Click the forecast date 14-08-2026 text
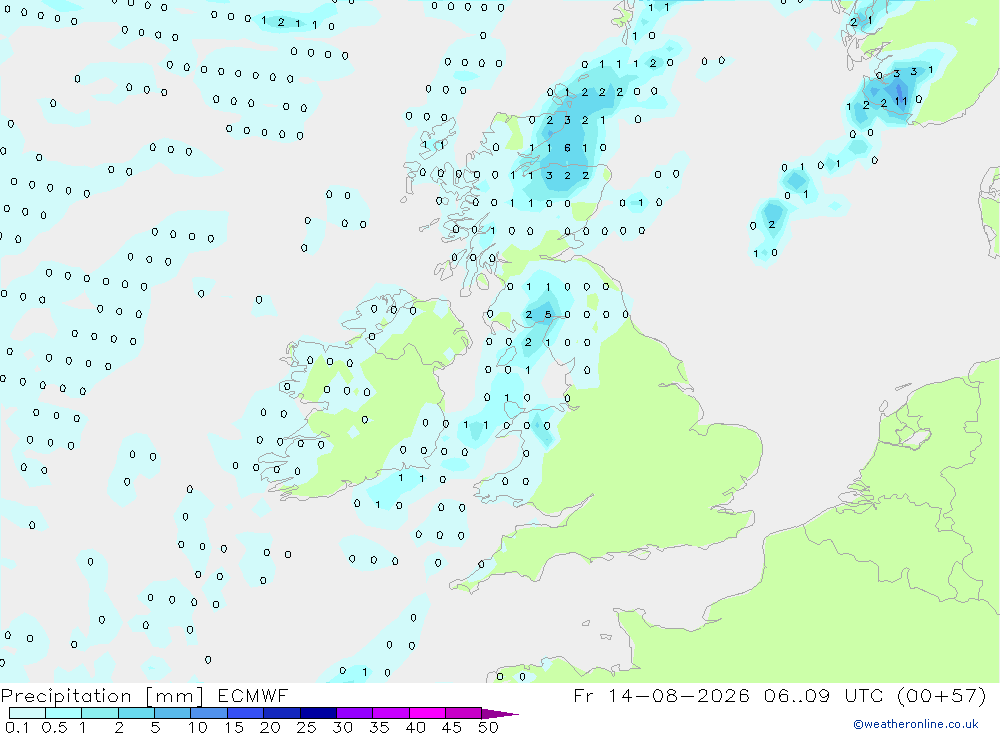Screen dimensions: 1000x733 point(679,696)
